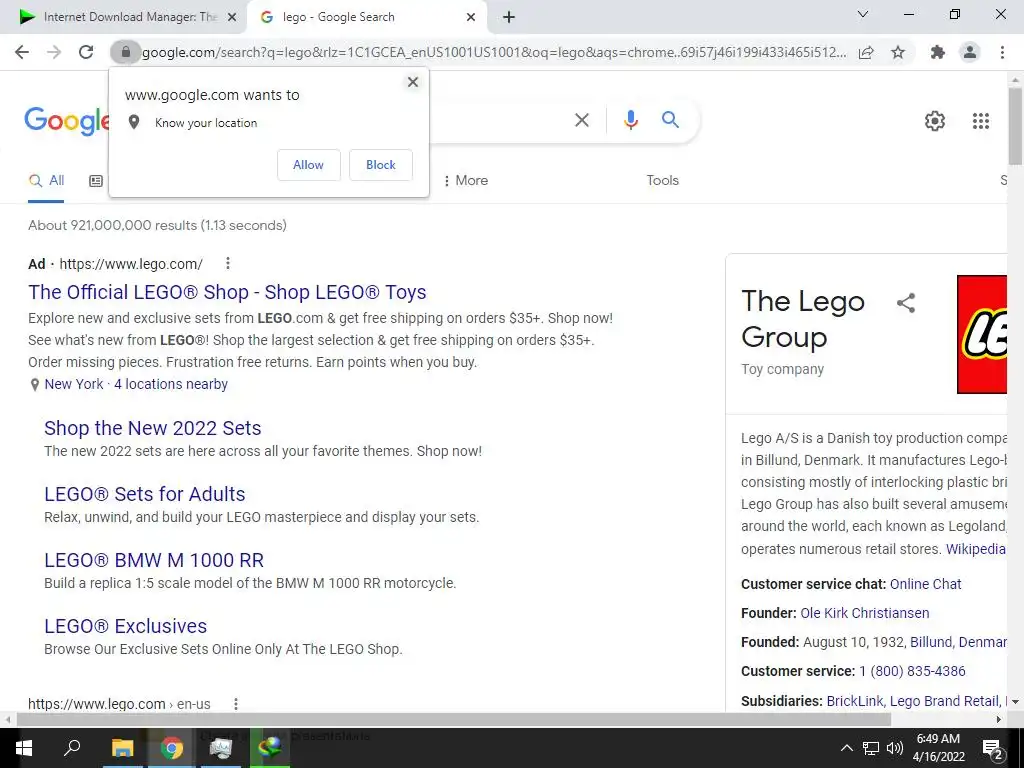The image size is (1024, 768).
Task: Open the Chrome profile avatar
Action: click(970, 52)
